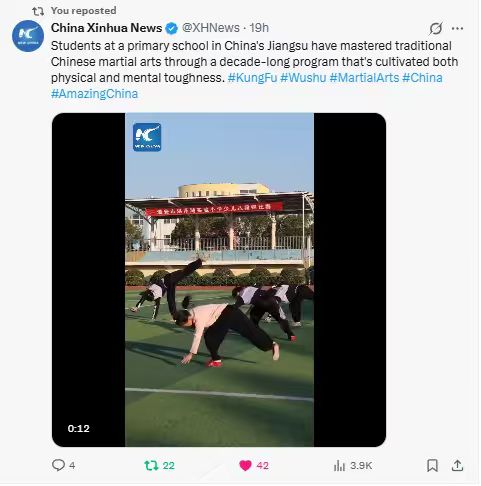Click the reply speech bubble icon

point(58,465)
